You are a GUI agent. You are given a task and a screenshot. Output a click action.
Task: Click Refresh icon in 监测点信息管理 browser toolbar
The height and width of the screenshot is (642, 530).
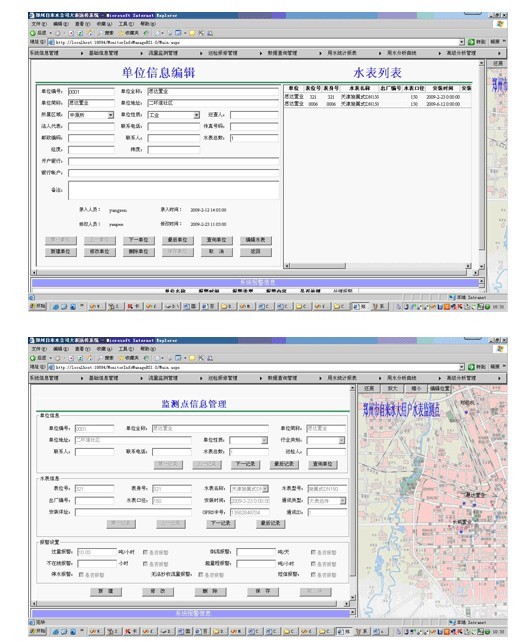point(80,358)
